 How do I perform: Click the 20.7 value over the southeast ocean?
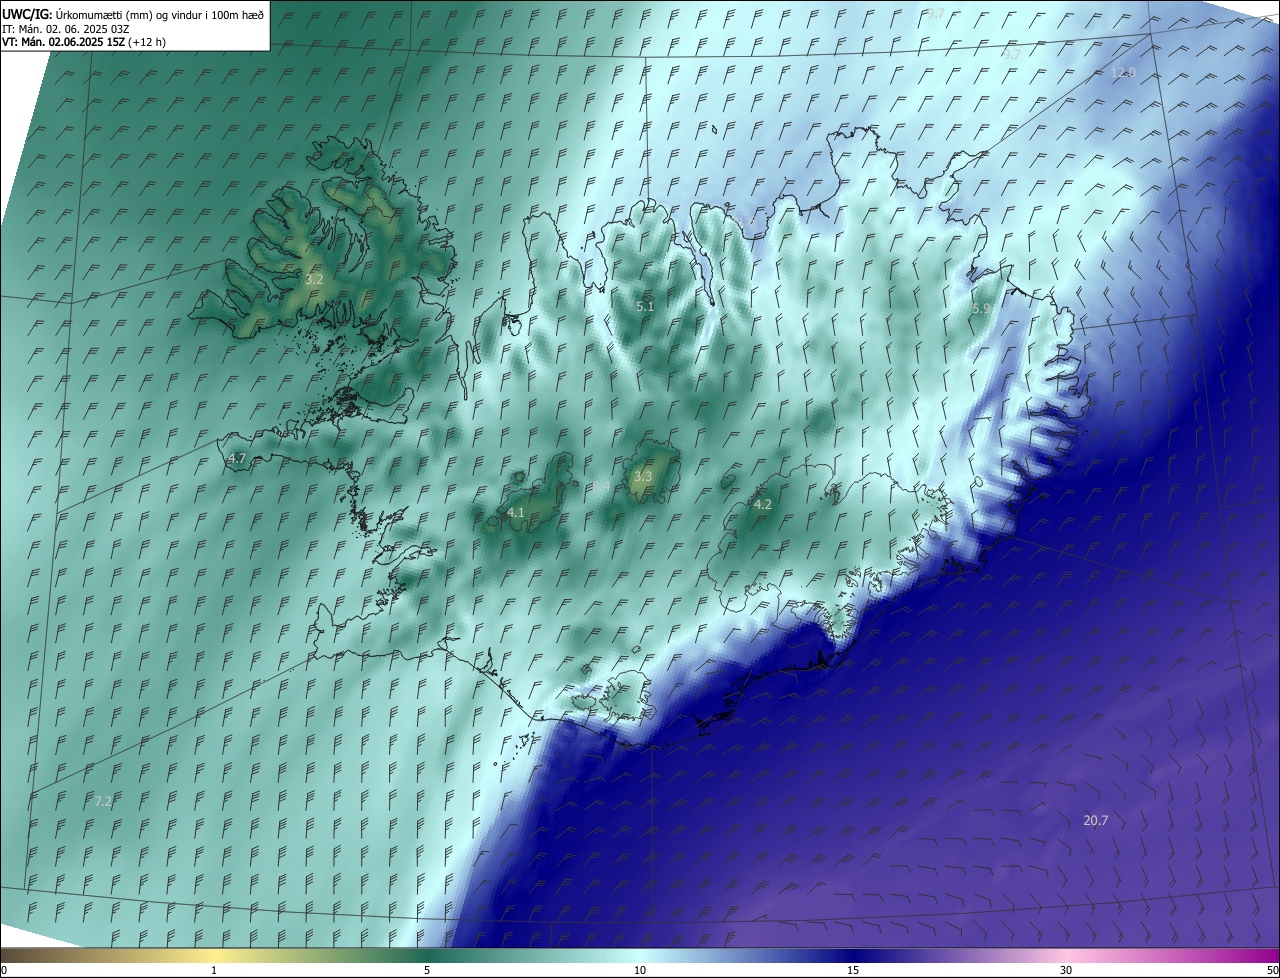1096,820
